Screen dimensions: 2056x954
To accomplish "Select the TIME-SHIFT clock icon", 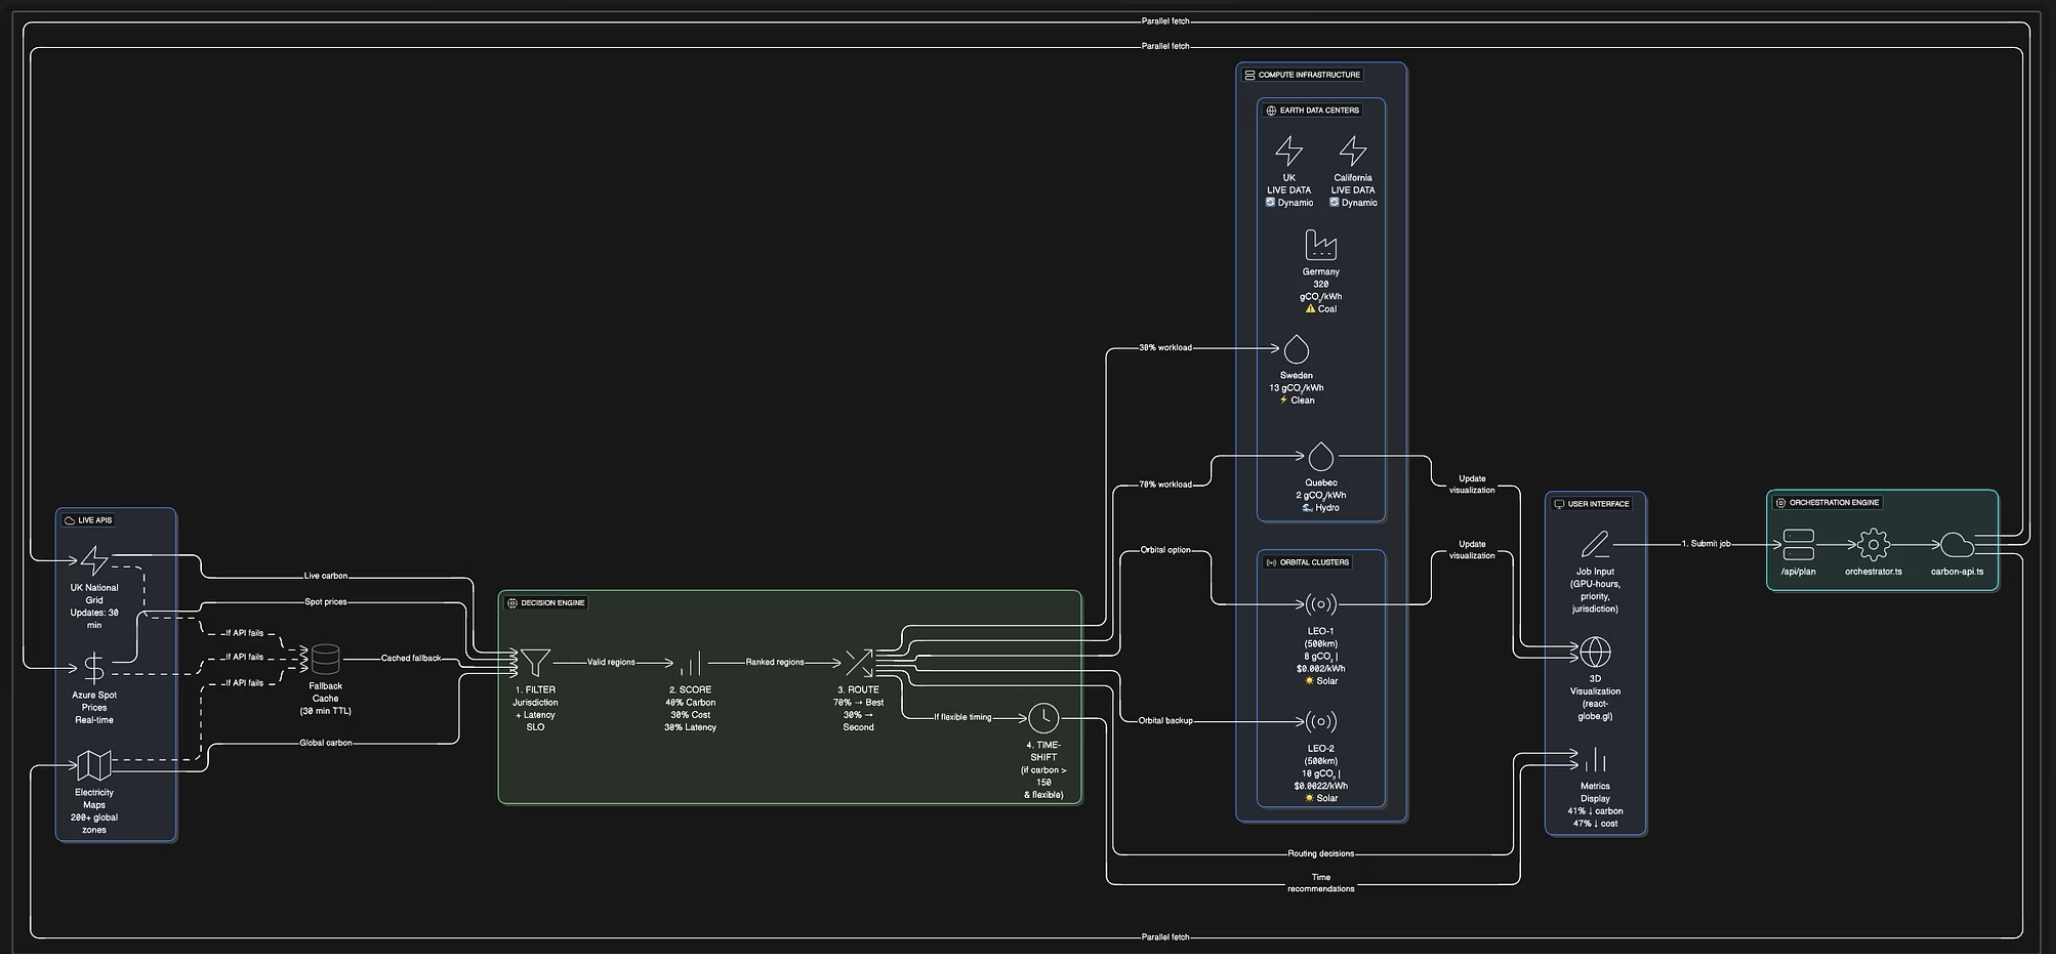I will coord(1043,717).
